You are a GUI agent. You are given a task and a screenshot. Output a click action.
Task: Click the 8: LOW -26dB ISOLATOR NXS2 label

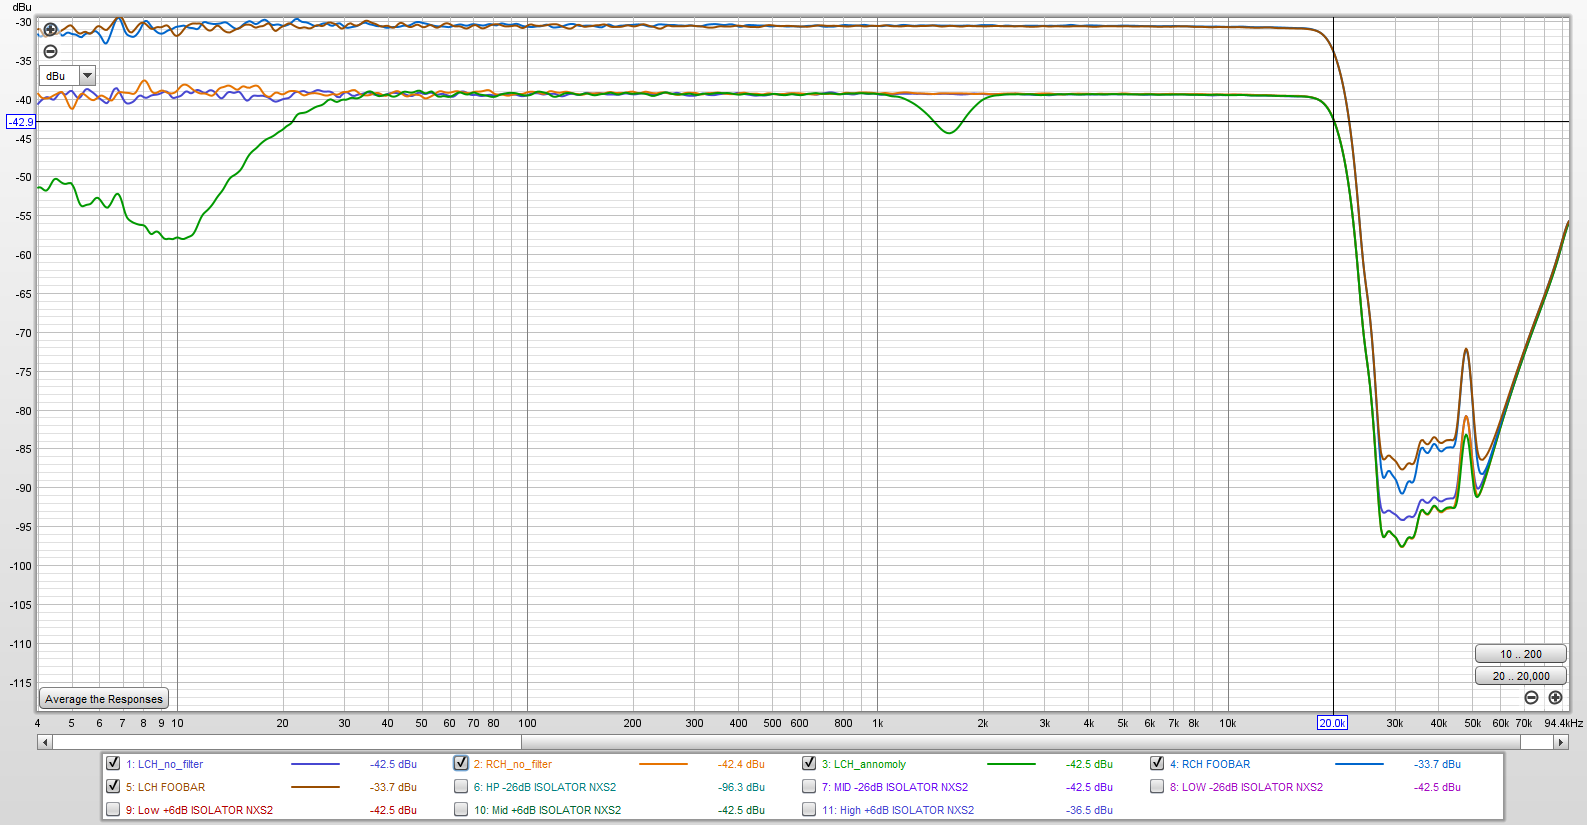pyautogui.click(x=1246, y=787)
